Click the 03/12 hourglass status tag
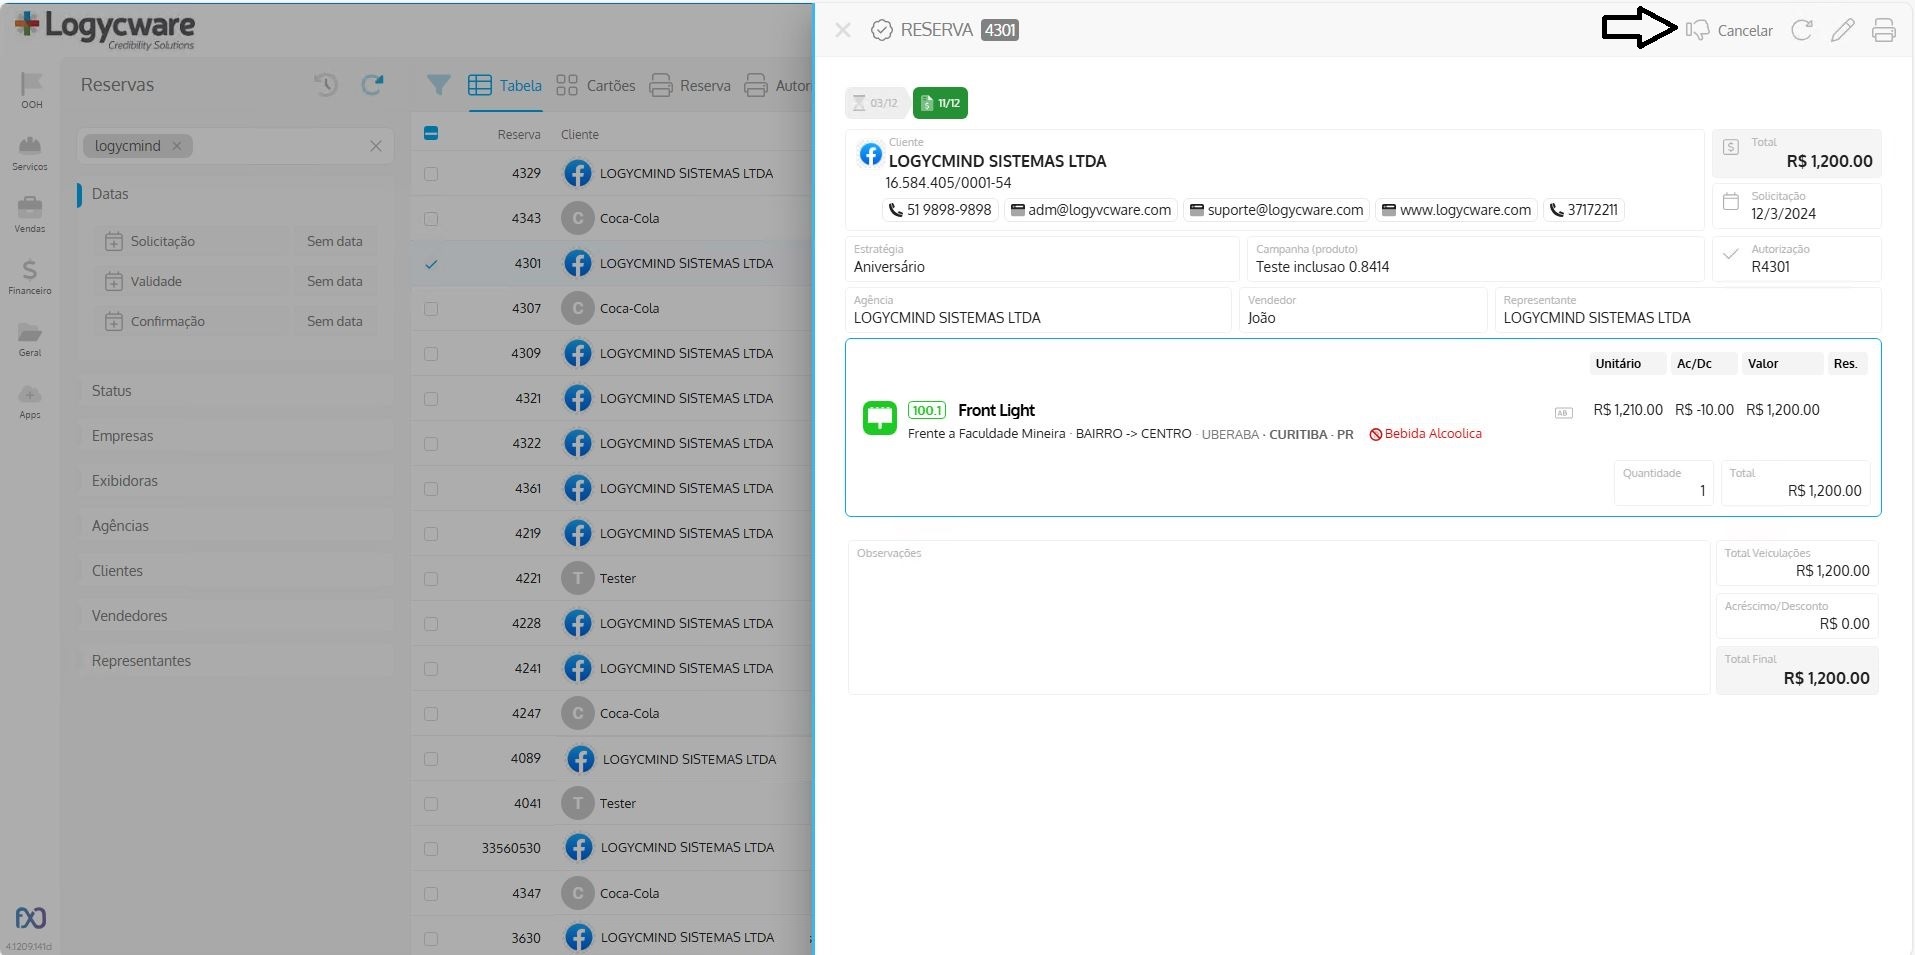Image resolution: width=1915 pixels, height=955 pixels. 876,103
